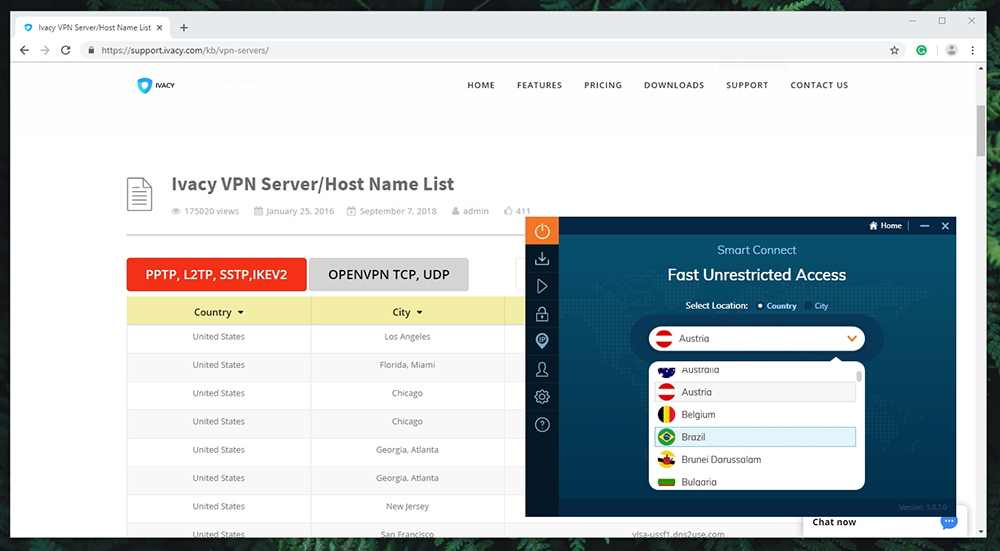
Task: Minimize the Ivacy app window
Action: point(925,226)
